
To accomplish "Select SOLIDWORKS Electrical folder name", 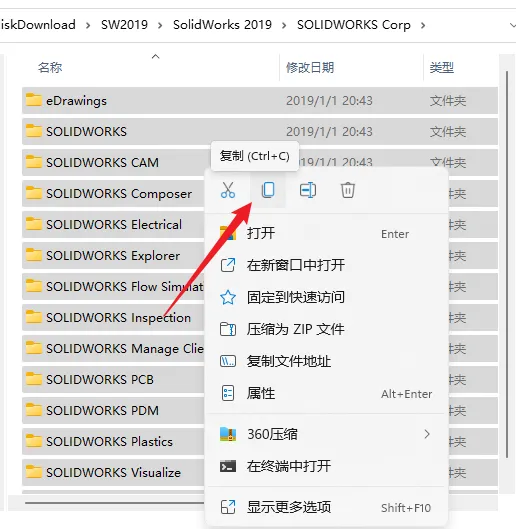I will 114,225.
